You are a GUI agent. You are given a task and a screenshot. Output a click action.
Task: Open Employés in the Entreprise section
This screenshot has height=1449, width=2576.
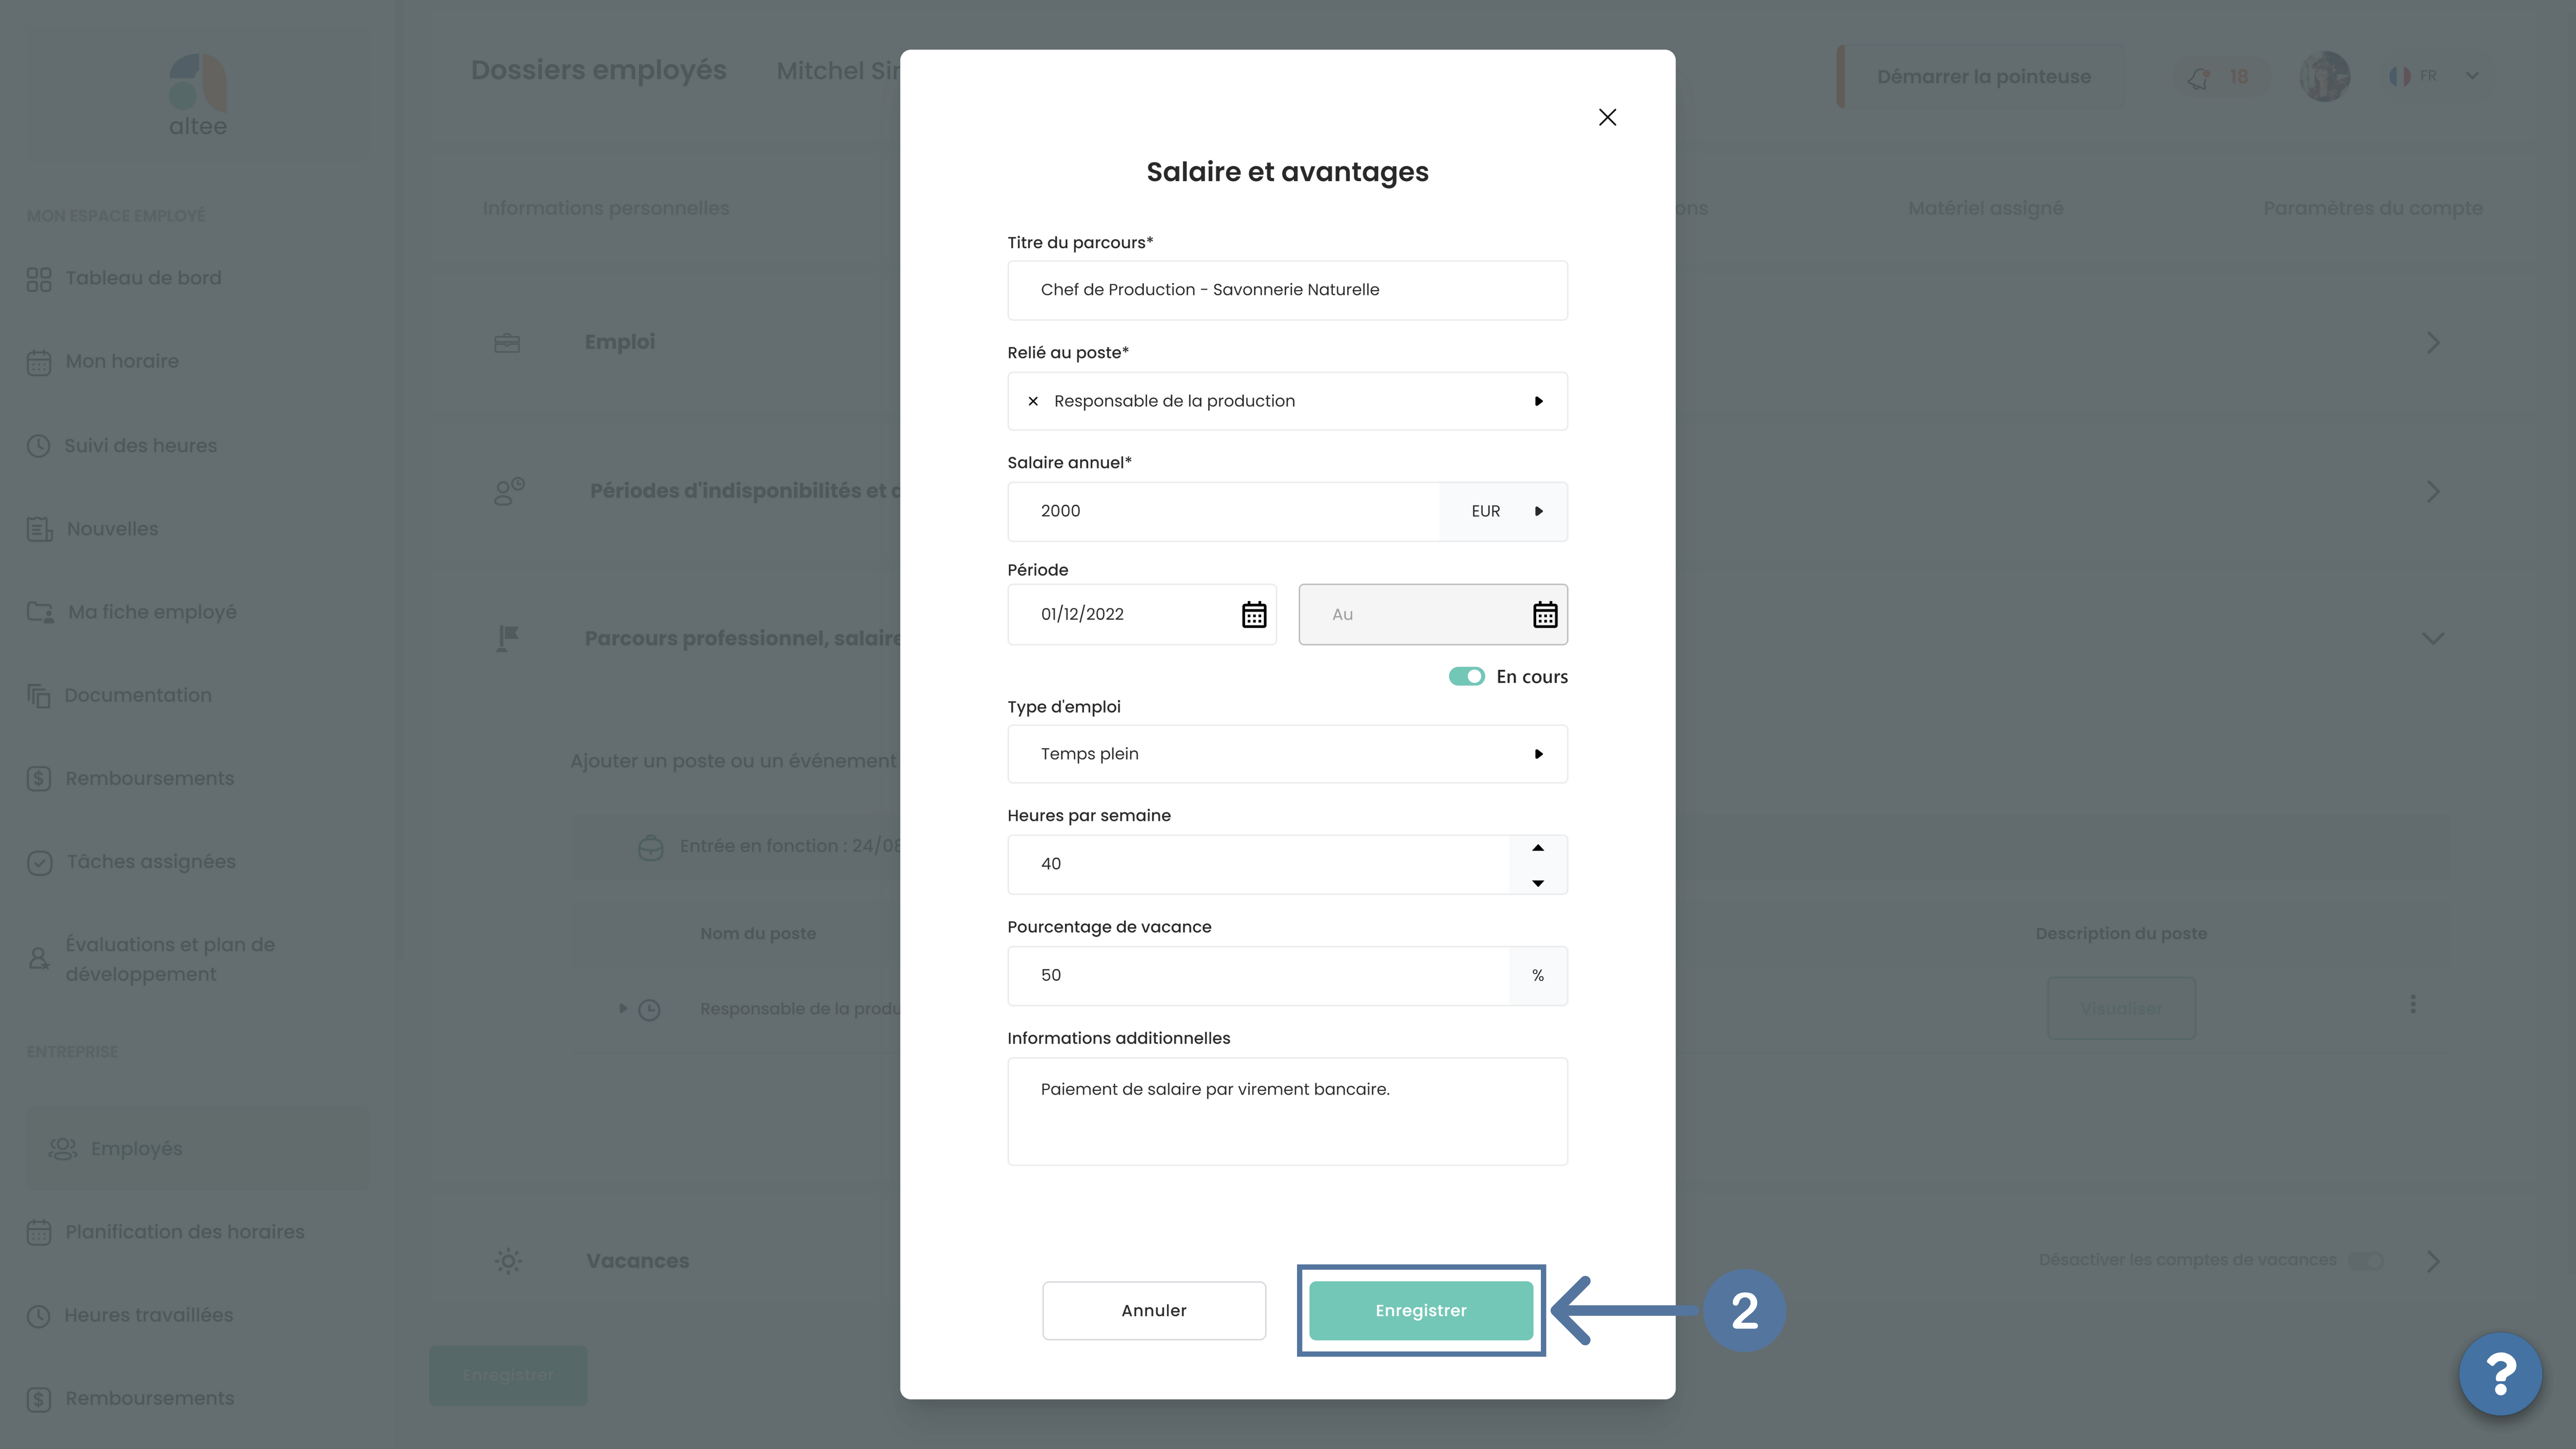pyautogui.click(x=197, y=1149)
